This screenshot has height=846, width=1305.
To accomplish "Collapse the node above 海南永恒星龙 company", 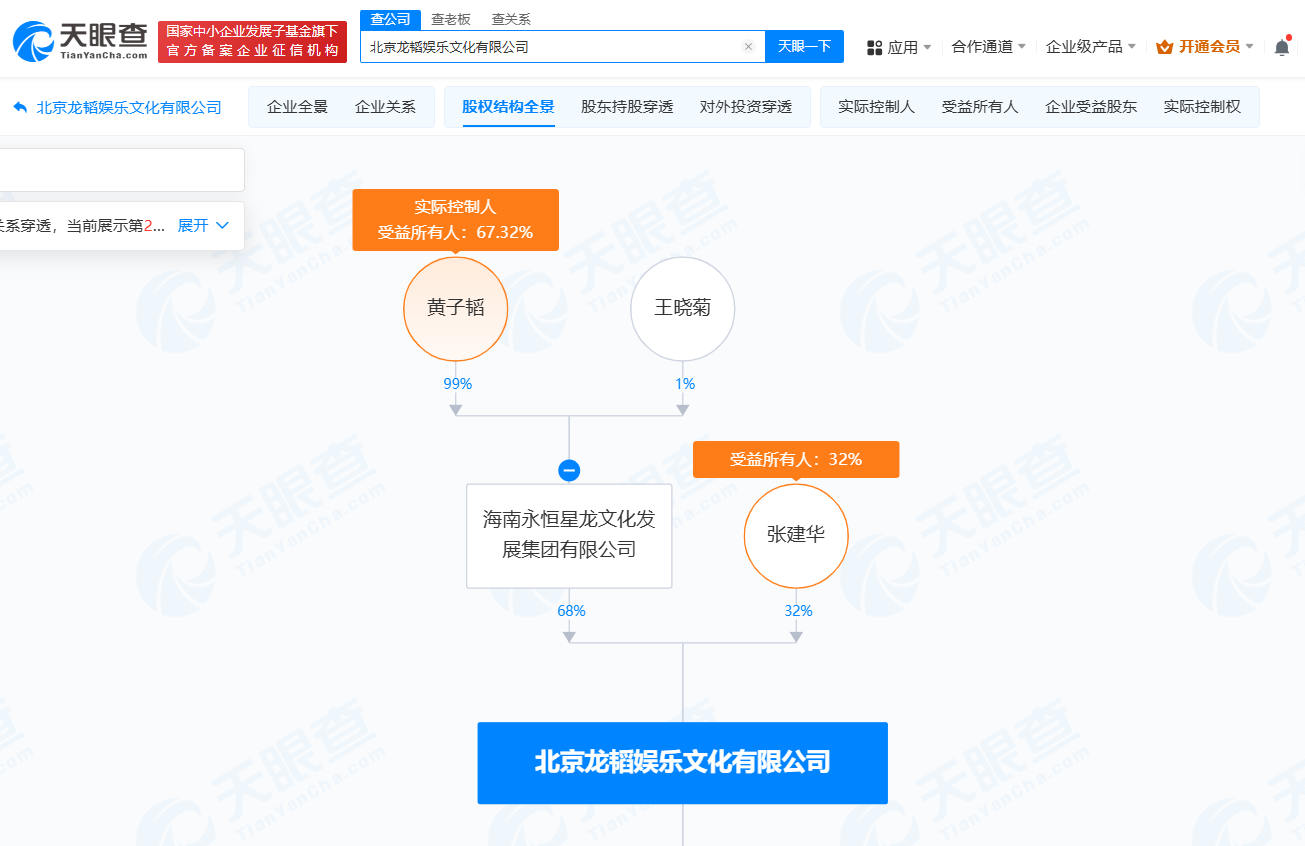I will (569, 469).
